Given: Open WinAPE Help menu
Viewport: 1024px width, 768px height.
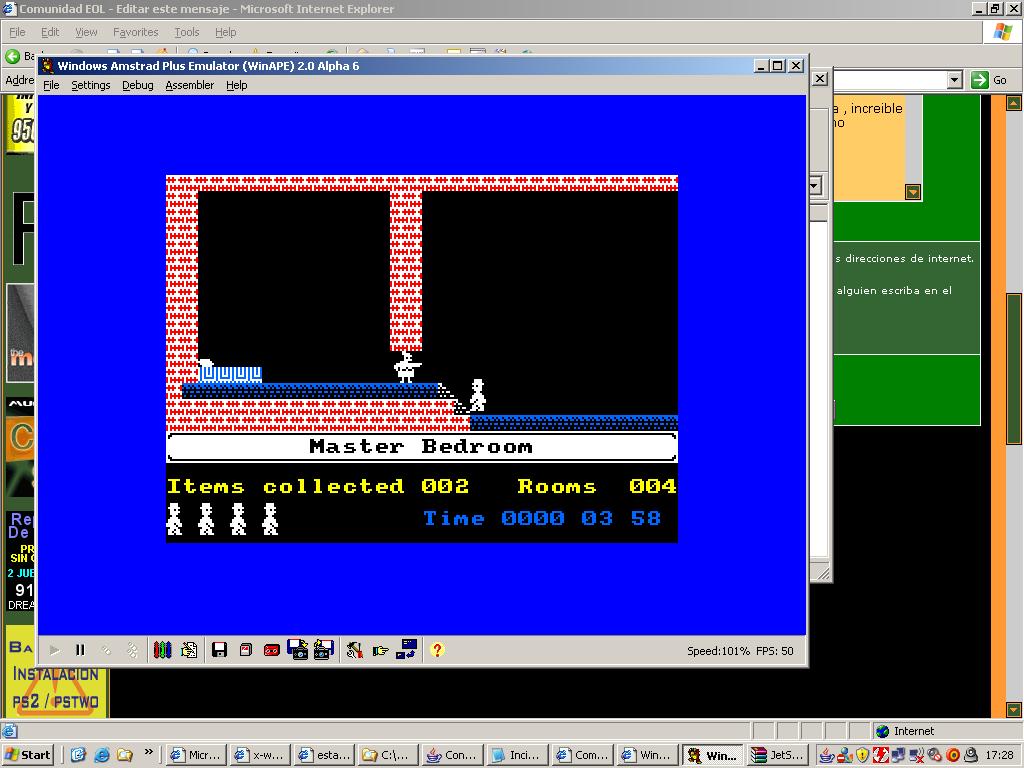Looking at the screenshot, I should (236, 85).
